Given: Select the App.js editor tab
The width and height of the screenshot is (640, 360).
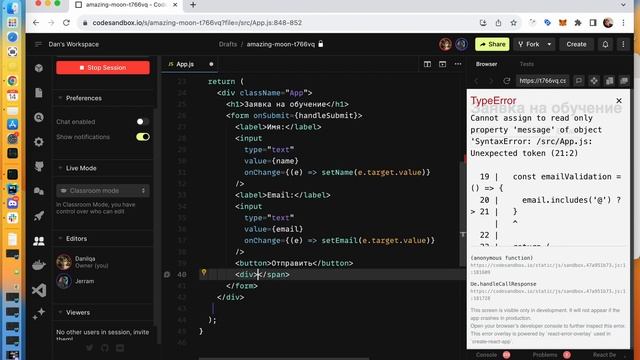Looking at the screenshot, I should pyautogui.click(x=190, y=64).
